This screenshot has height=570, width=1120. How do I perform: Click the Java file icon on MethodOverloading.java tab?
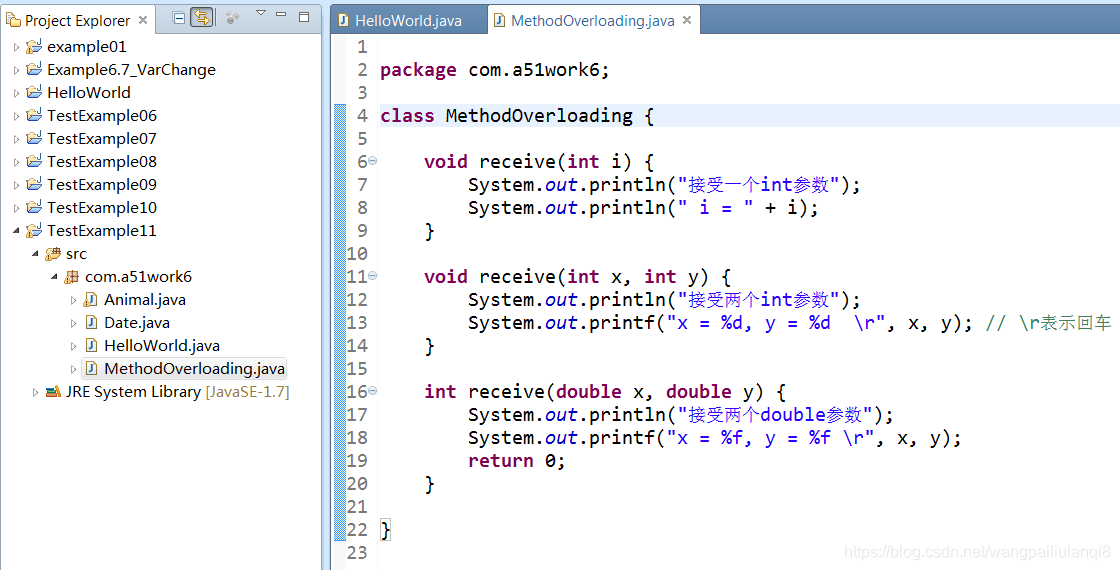500,21
